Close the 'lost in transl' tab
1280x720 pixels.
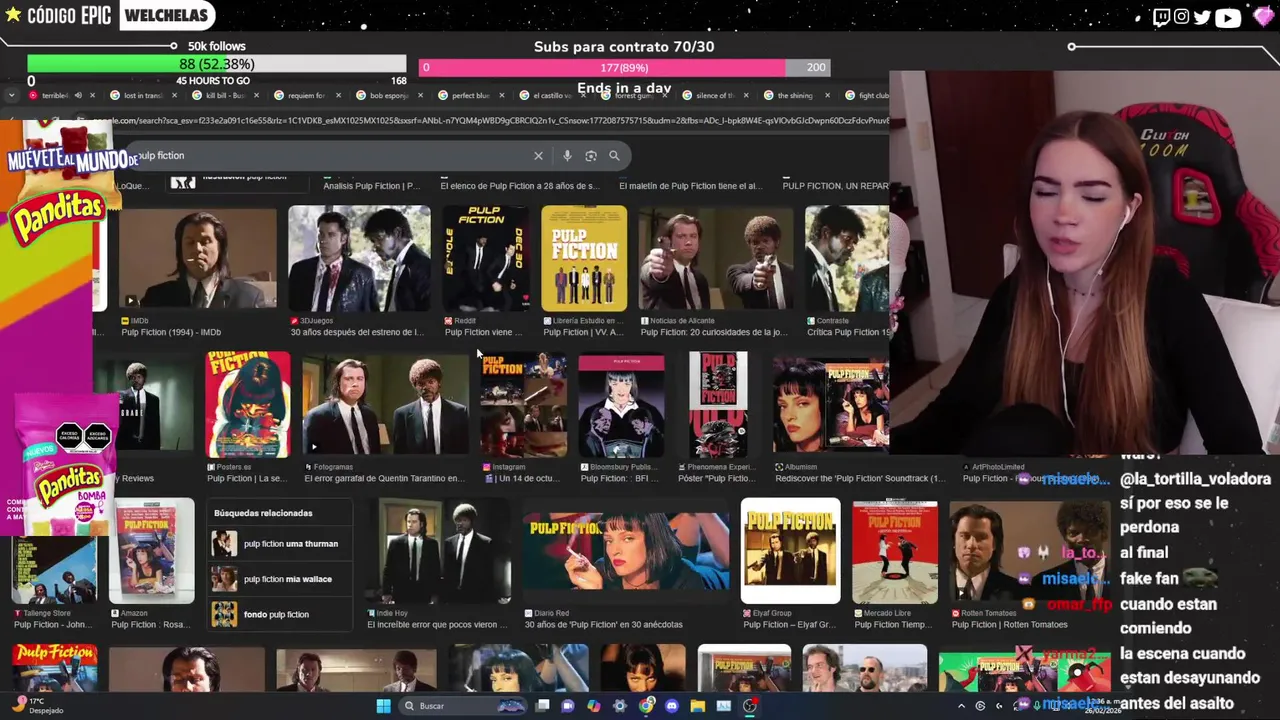click(174, 96)
